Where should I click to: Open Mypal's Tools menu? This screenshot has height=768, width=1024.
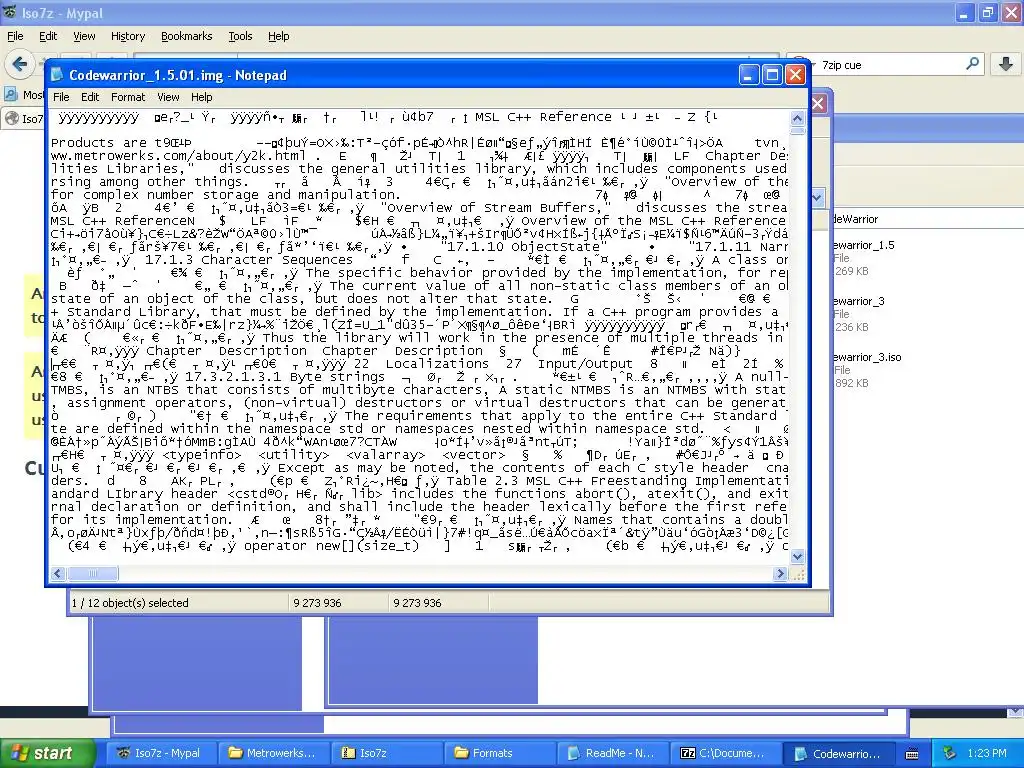click(x=240, y=36)
